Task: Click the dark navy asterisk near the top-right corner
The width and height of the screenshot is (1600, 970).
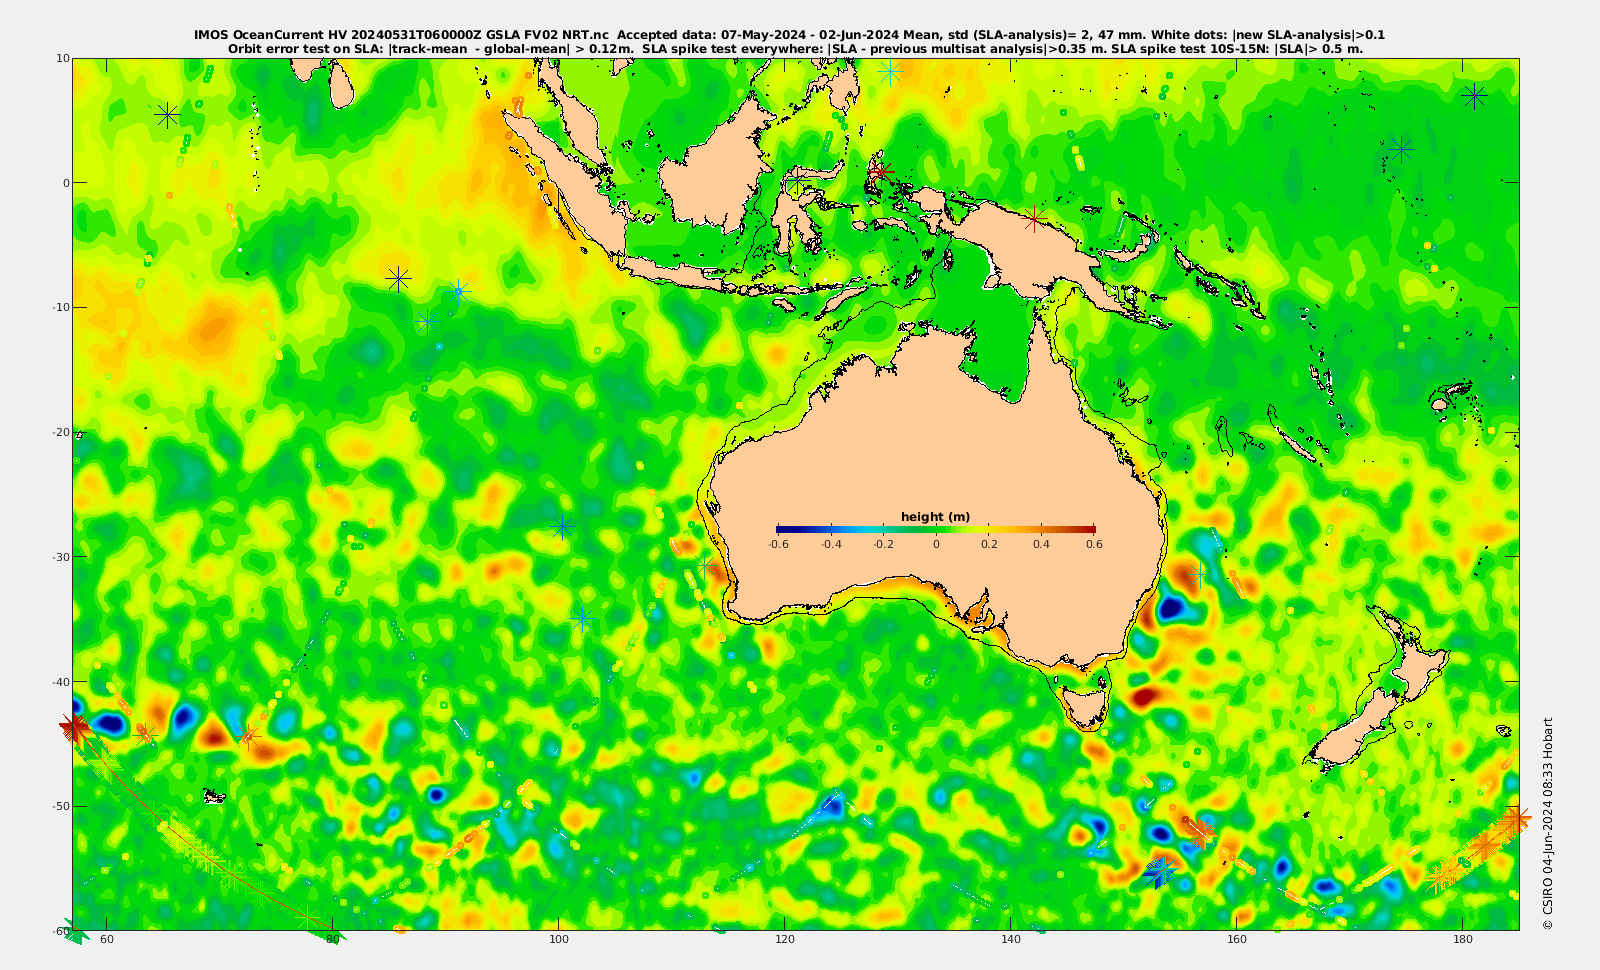Action: tap(1474, 96)
